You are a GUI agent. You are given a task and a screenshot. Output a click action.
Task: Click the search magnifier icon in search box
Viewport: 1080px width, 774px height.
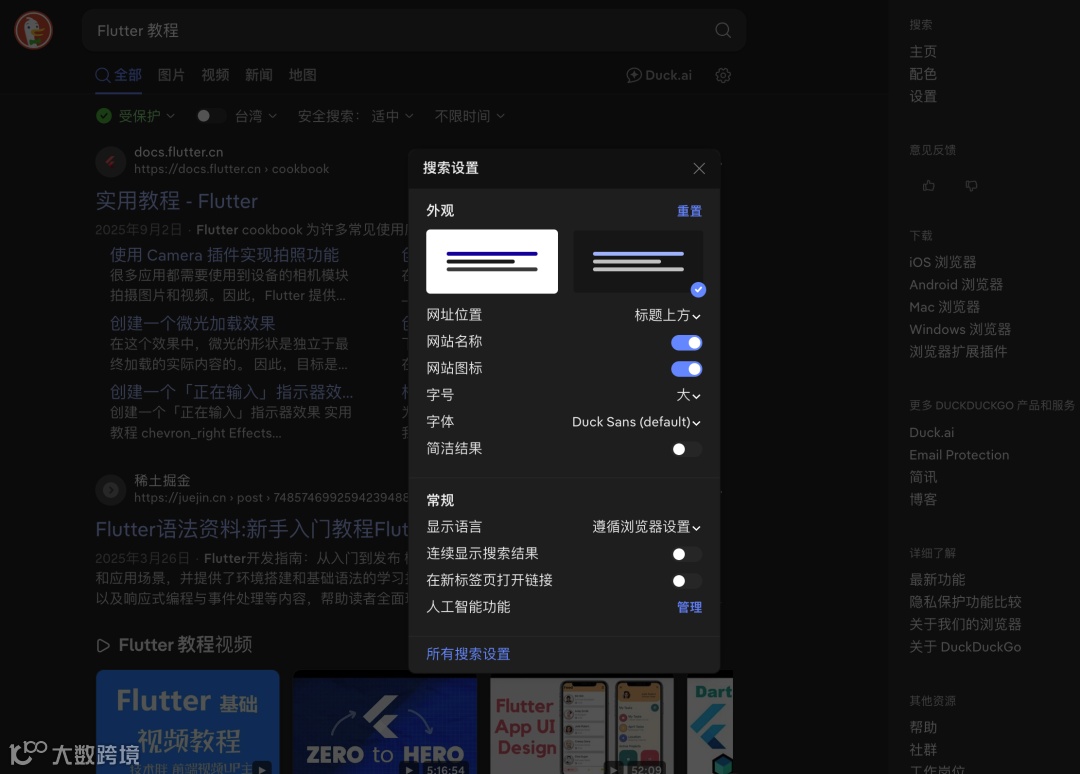coord(723,30)
